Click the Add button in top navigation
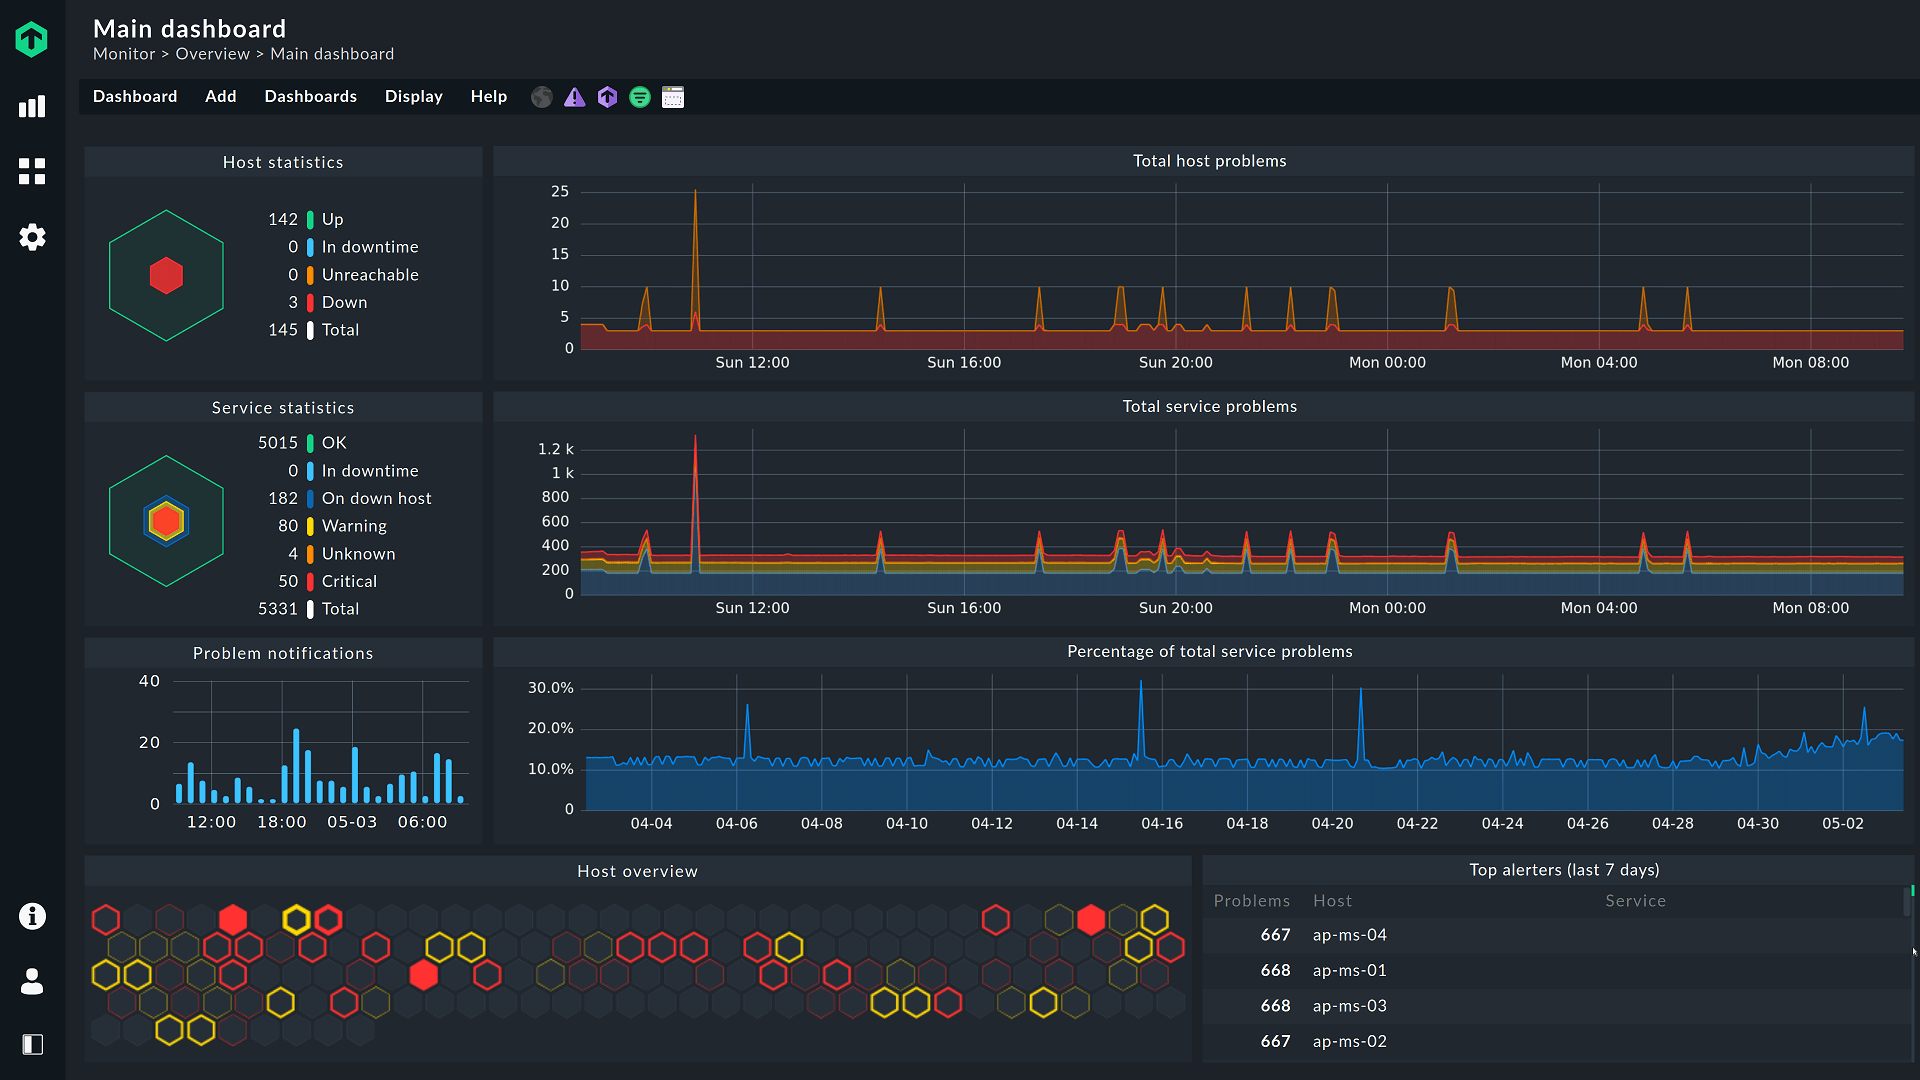1920x1080 pixels. (x=219, y=96)
